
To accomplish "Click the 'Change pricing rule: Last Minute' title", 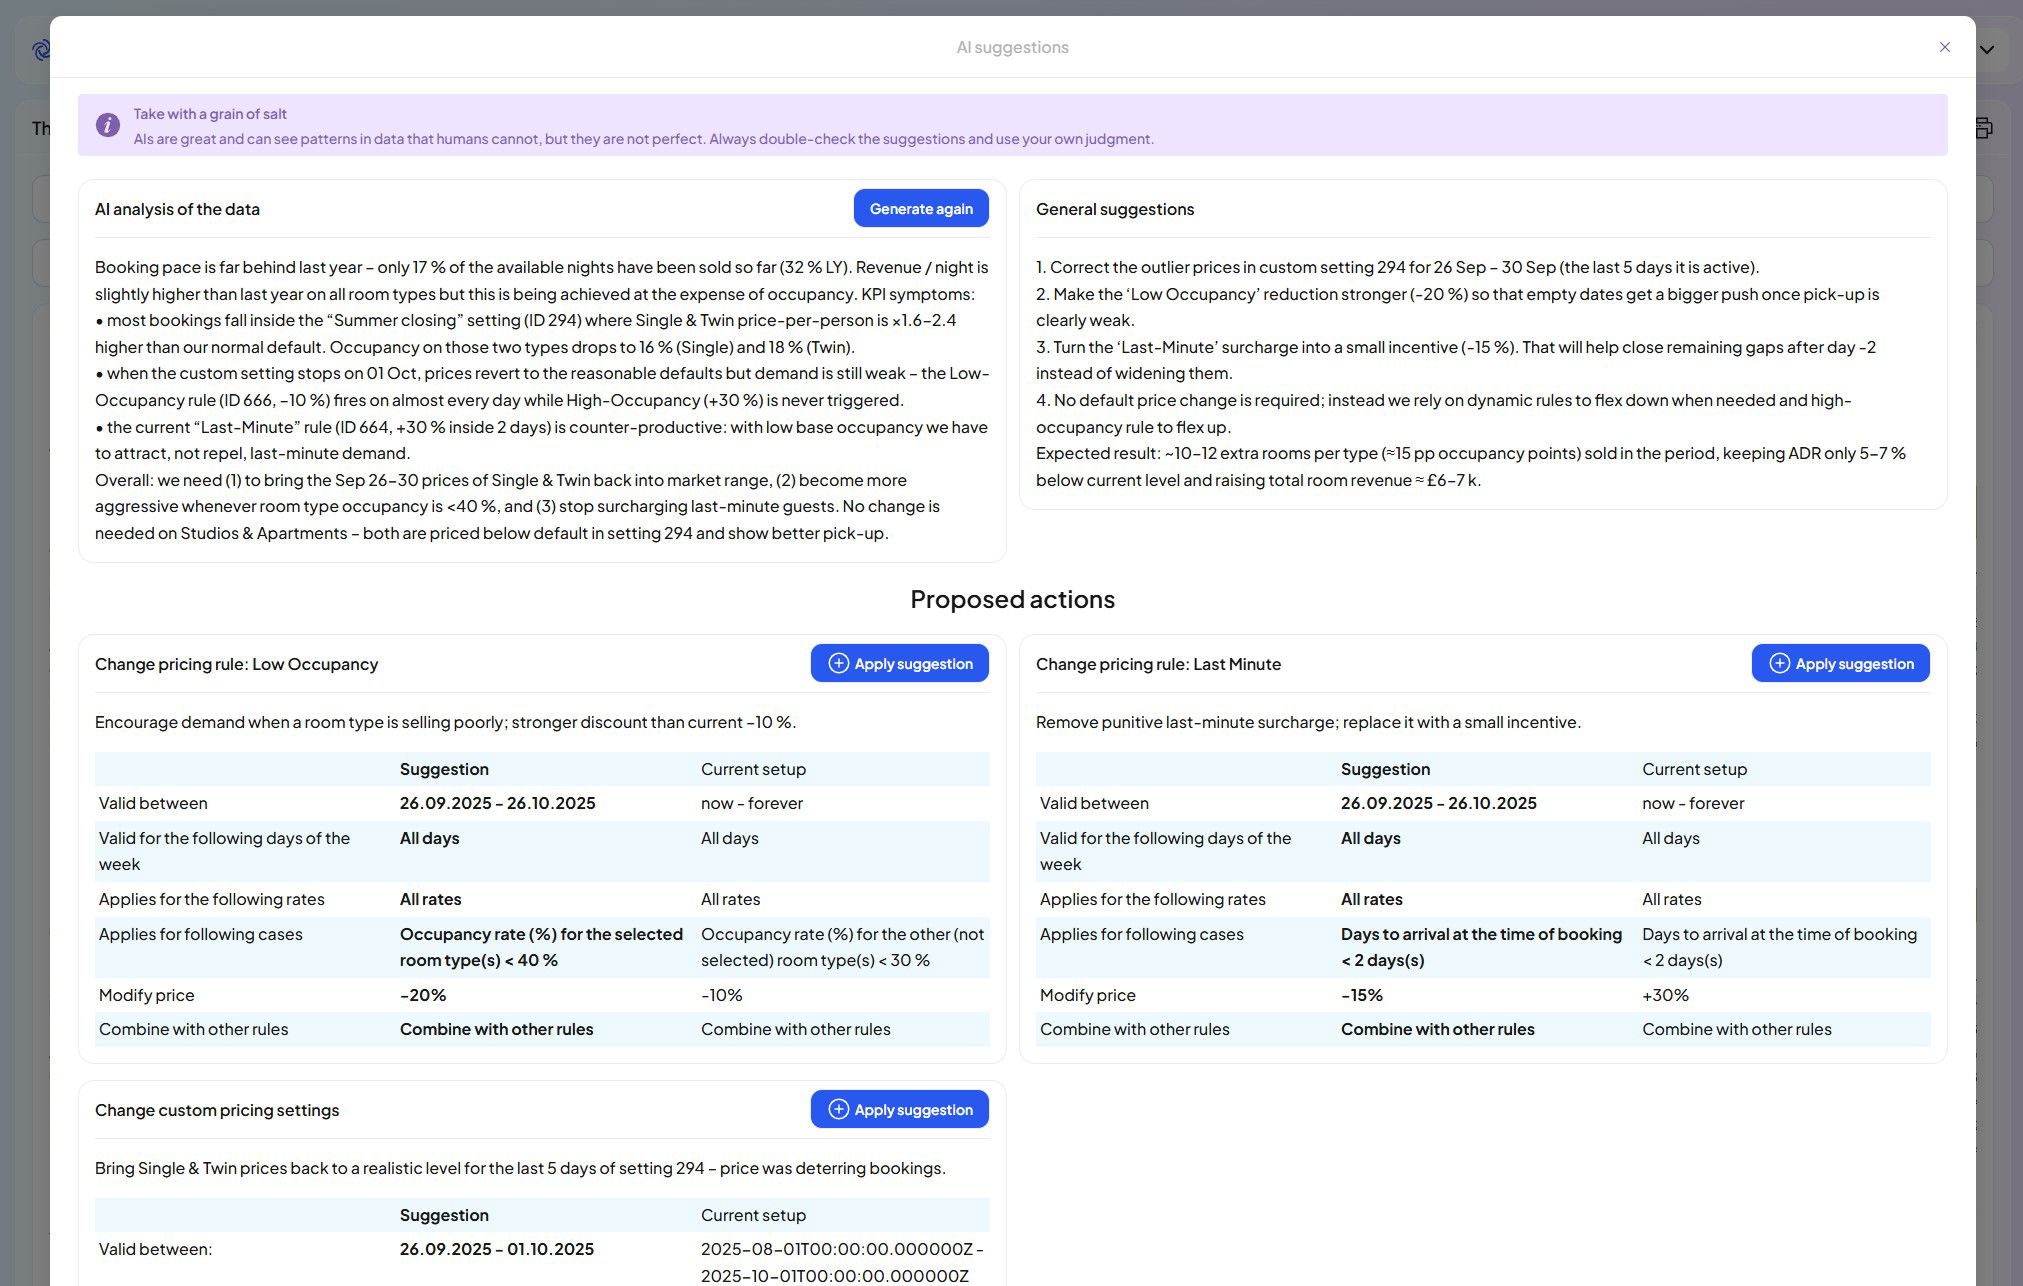I will coord(1158,664).
